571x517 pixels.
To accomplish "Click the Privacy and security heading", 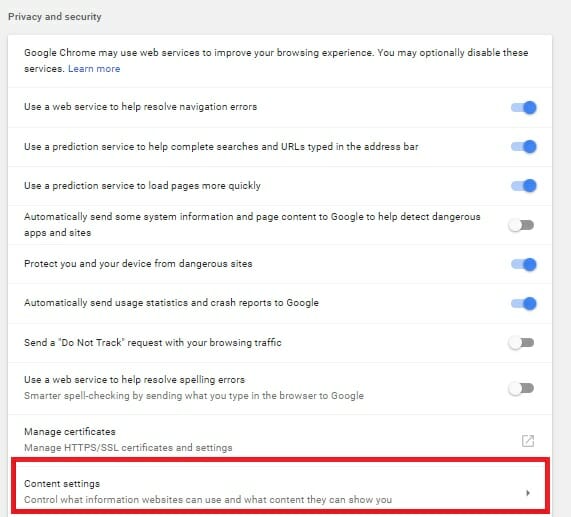I will (x=55, y=17).
